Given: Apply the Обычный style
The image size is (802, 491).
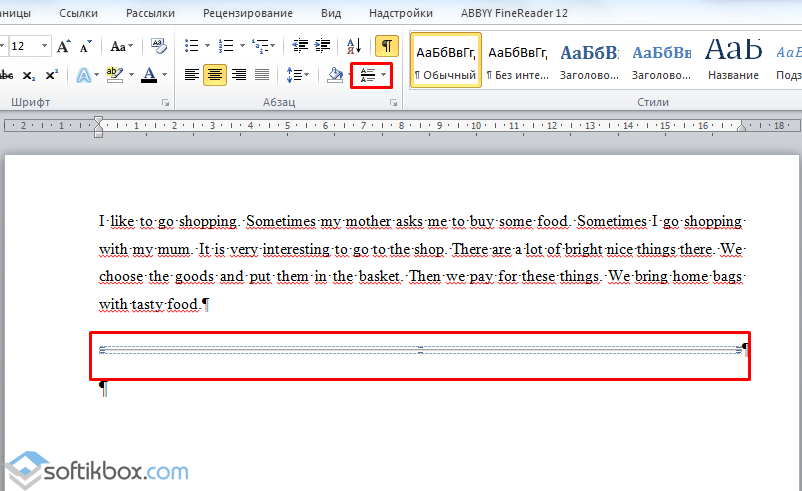Looking at the screenshot, I should pyautogui.click(x=445, y=60).
